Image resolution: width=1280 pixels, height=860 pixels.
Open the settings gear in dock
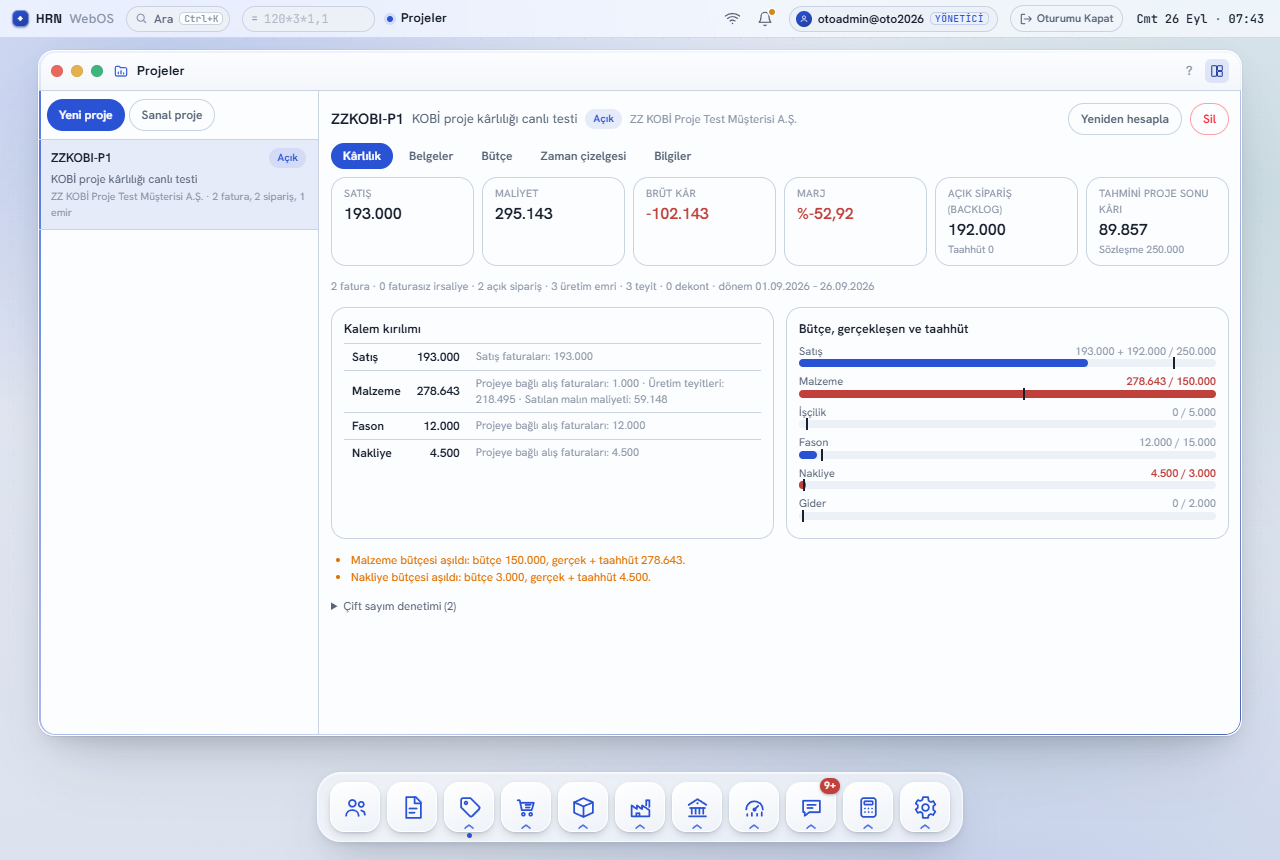tap(925, 807)
